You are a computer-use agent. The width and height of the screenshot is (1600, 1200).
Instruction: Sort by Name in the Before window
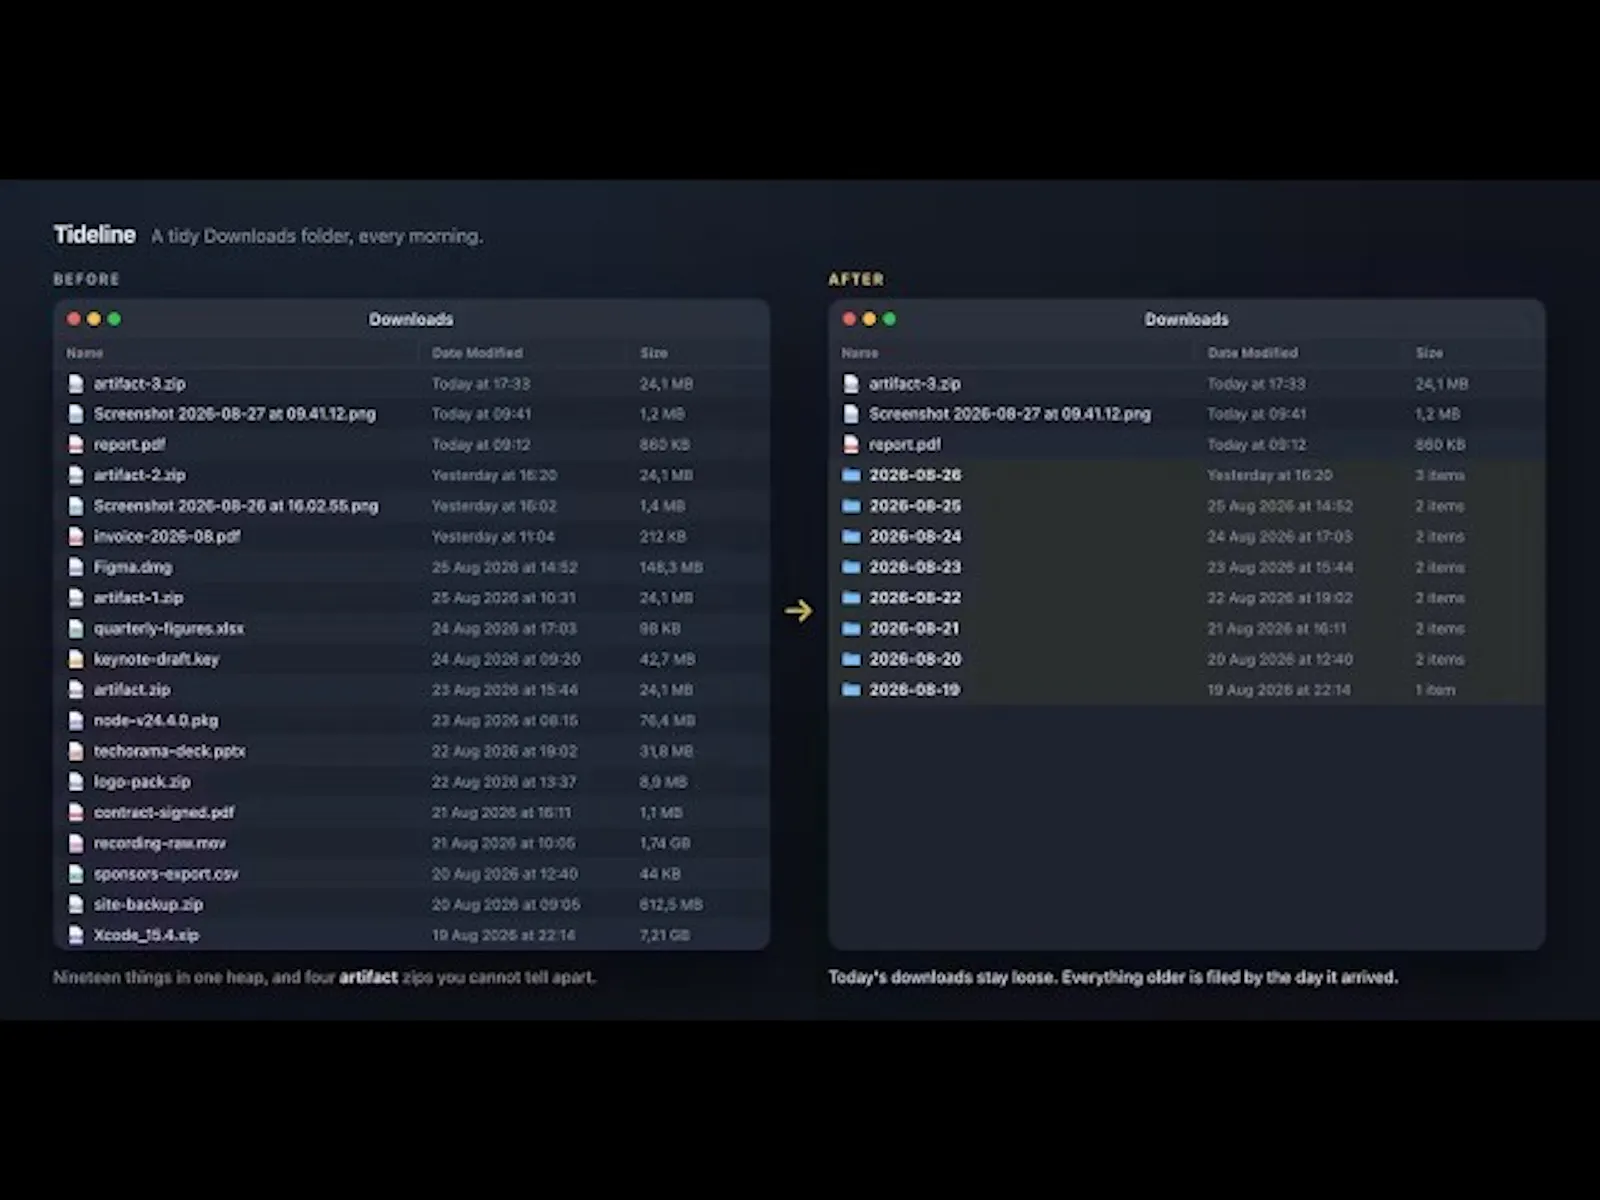85,353
